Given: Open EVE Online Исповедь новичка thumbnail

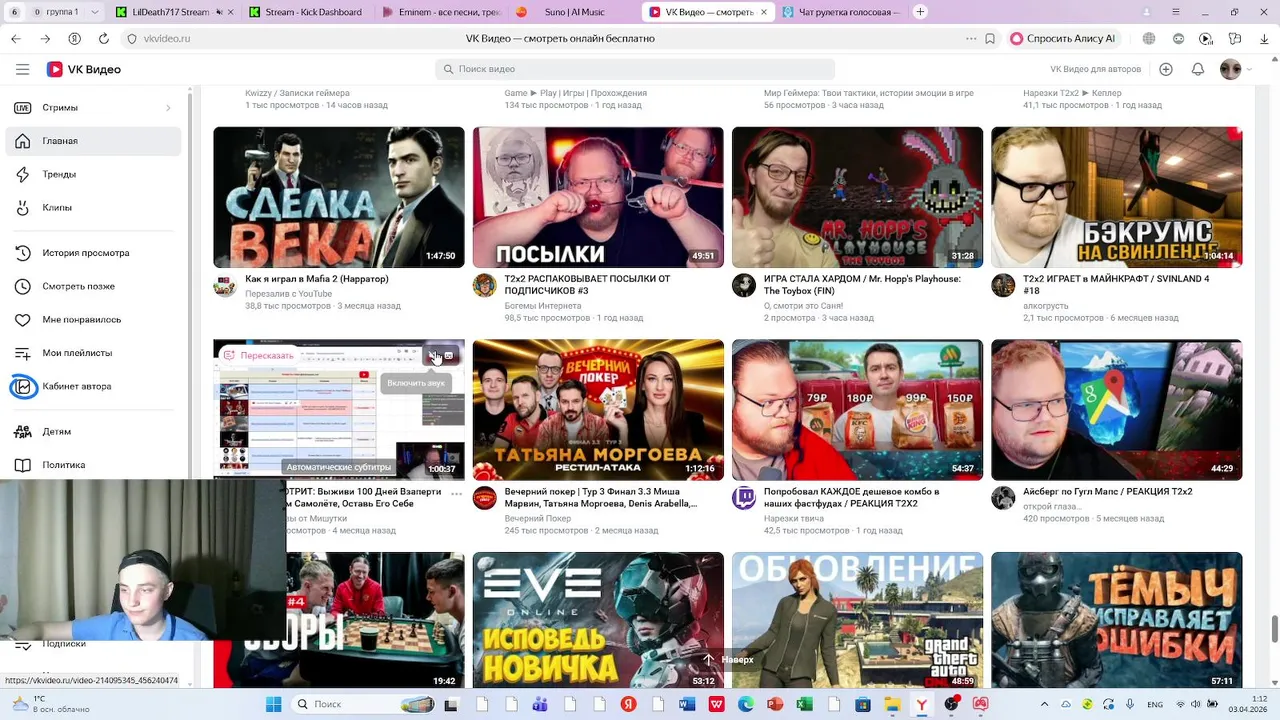Looking at the screenshot, I should [598, 620].
